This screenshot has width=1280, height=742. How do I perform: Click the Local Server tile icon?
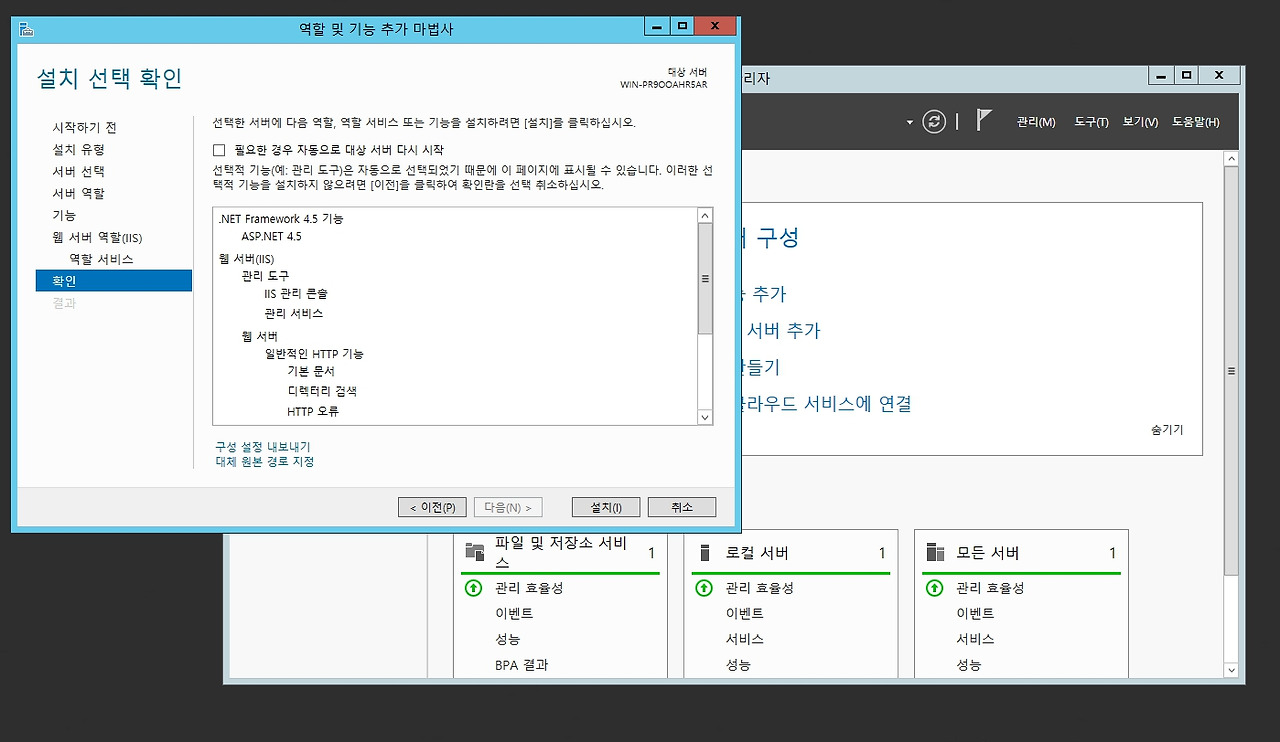(705, 552)
